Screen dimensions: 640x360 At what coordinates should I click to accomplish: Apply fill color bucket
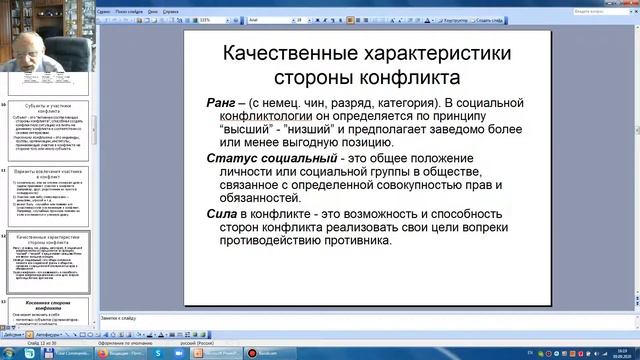coord(138,335)
